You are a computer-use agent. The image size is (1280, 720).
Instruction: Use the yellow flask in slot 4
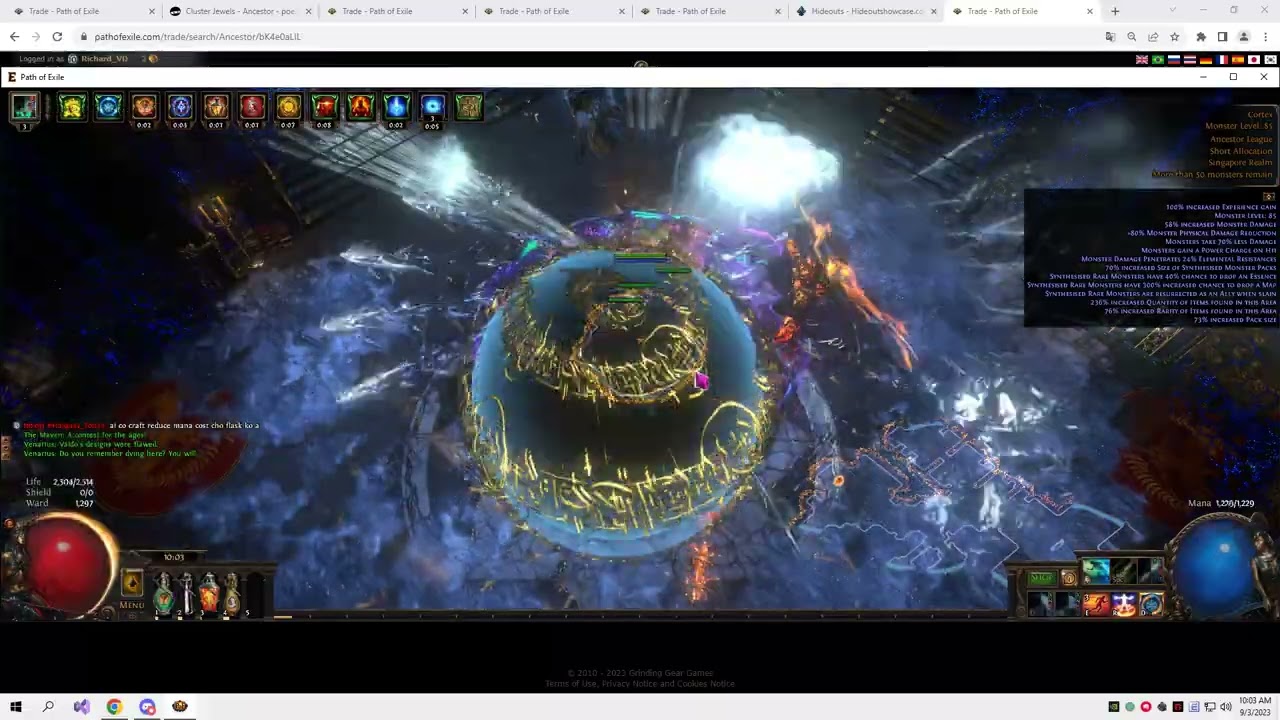[x=232, y=592]
